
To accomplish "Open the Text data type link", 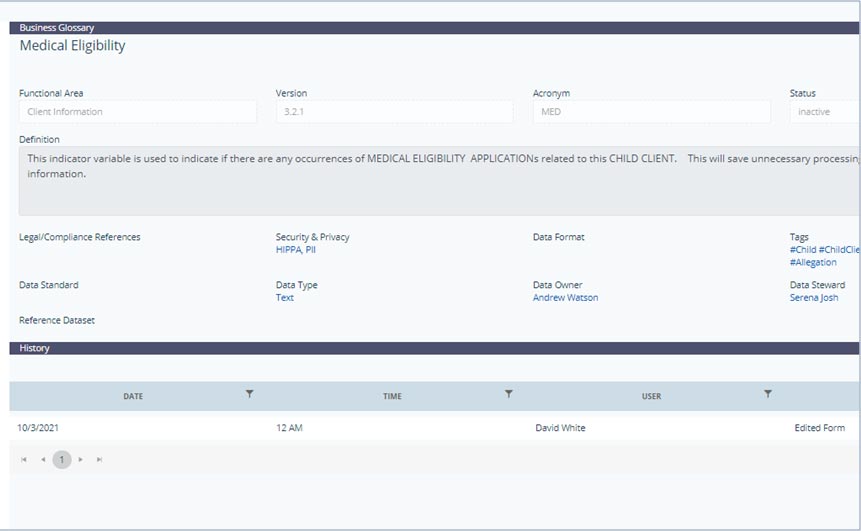I will [x=284, y=298].
